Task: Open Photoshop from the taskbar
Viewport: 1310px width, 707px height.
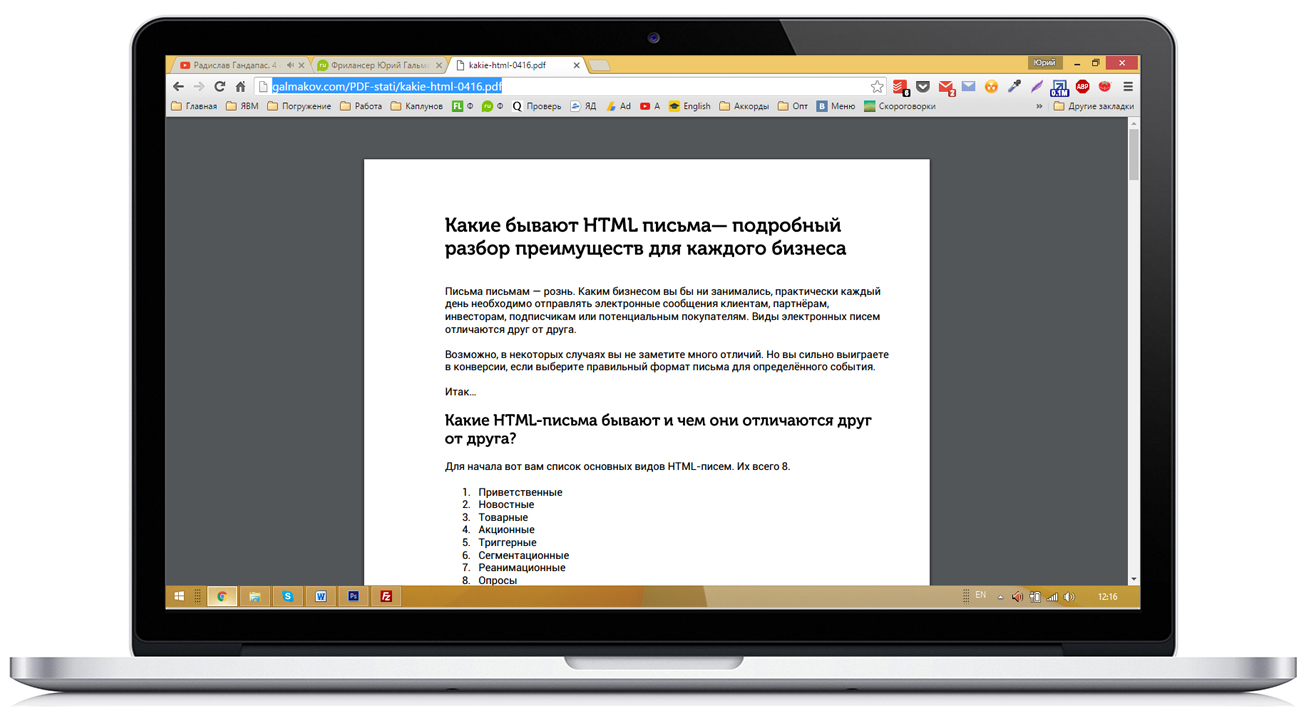Action: pos(353,597)
